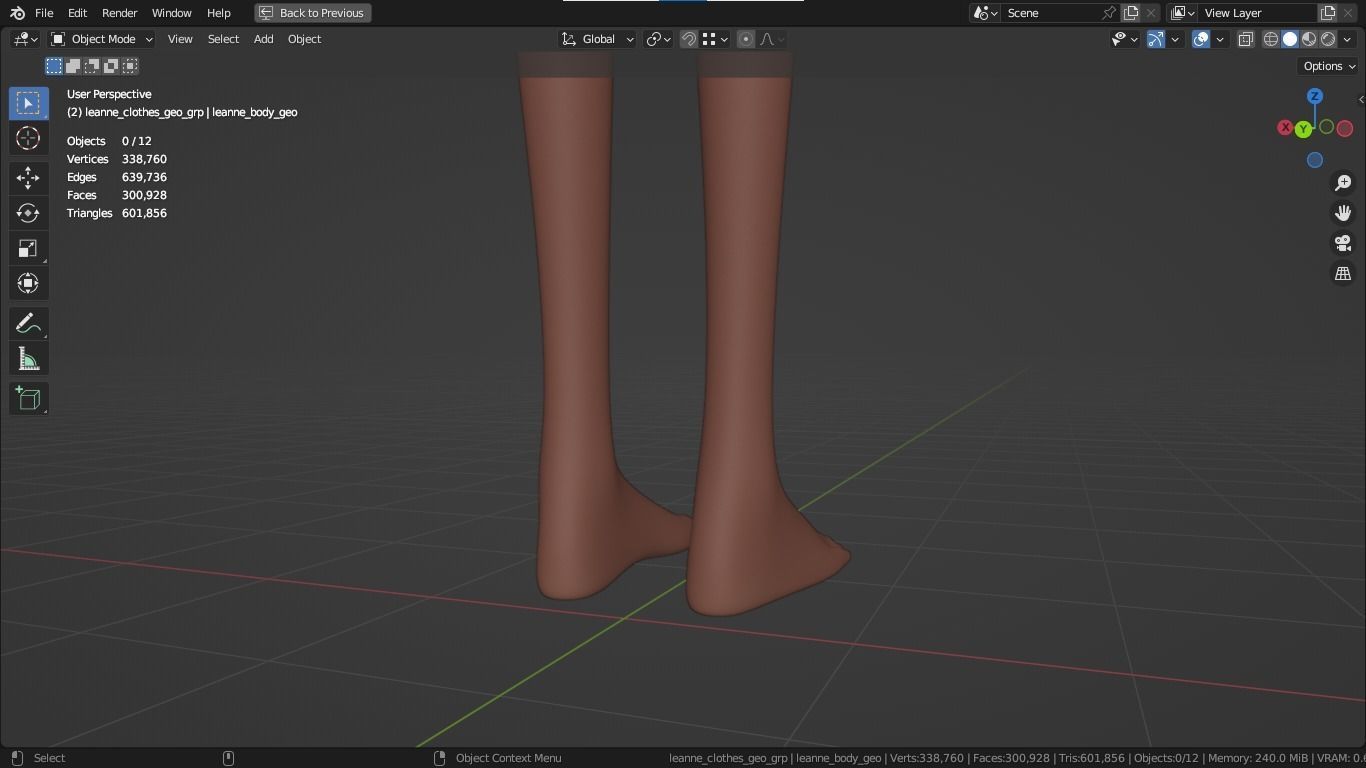The height and width of the screenshot is (768, 1366).
Task: Activate the Annotate pencil tool
Action: point(28,324)
